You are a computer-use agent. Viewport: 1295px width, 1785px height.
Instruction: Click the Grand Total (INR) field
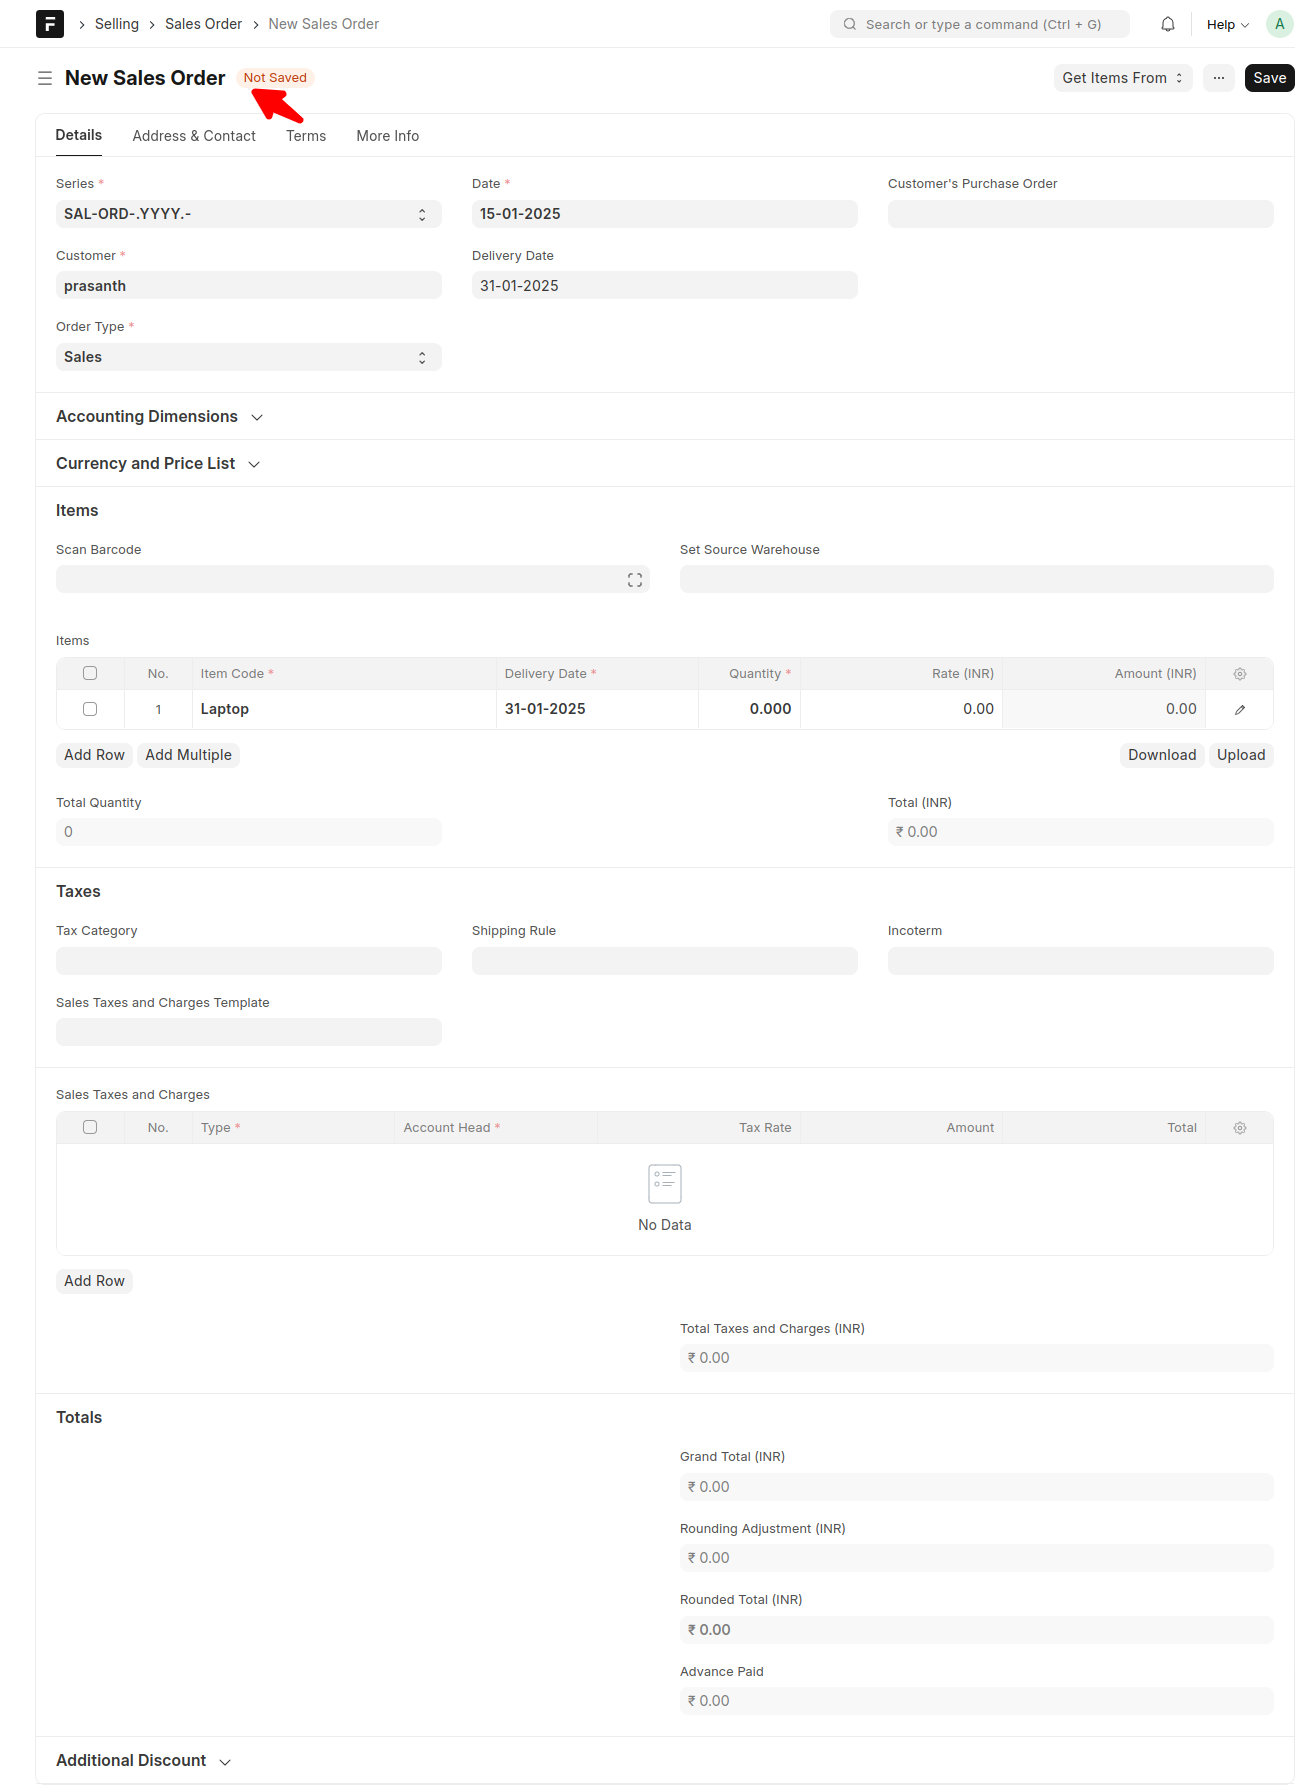point(977,1487)
